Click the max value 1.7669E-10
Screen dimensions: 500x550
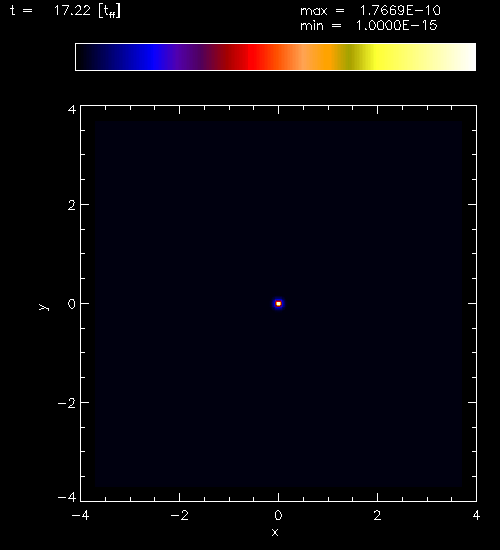click(x=400, y=11)
